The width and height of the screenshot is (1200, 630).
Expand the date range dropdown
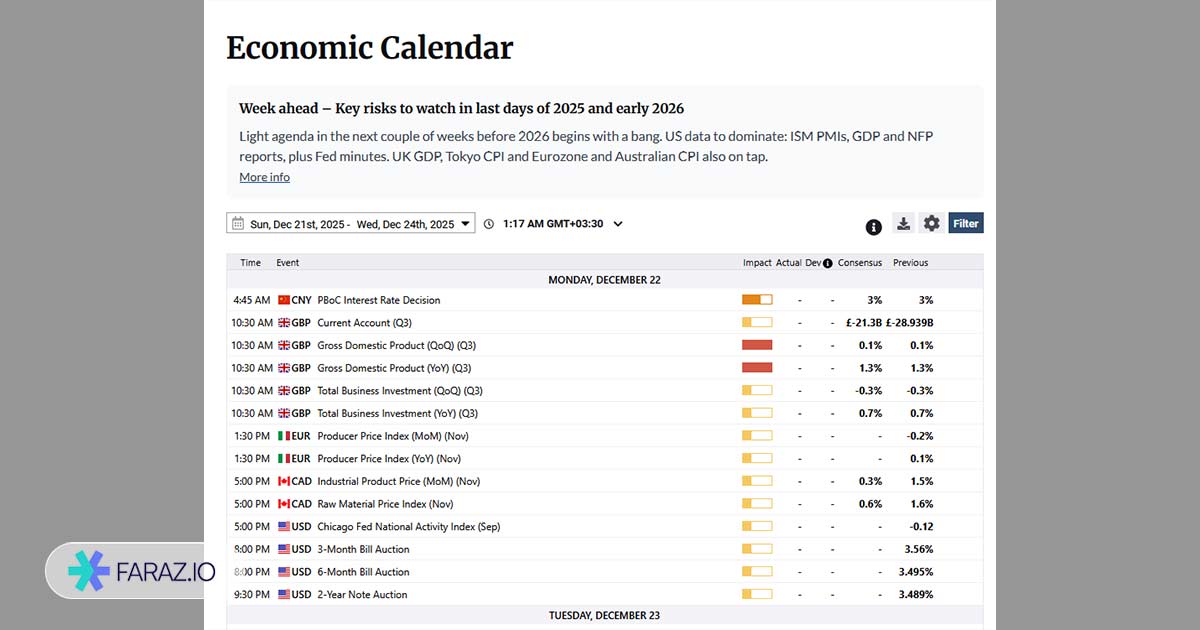465,224
